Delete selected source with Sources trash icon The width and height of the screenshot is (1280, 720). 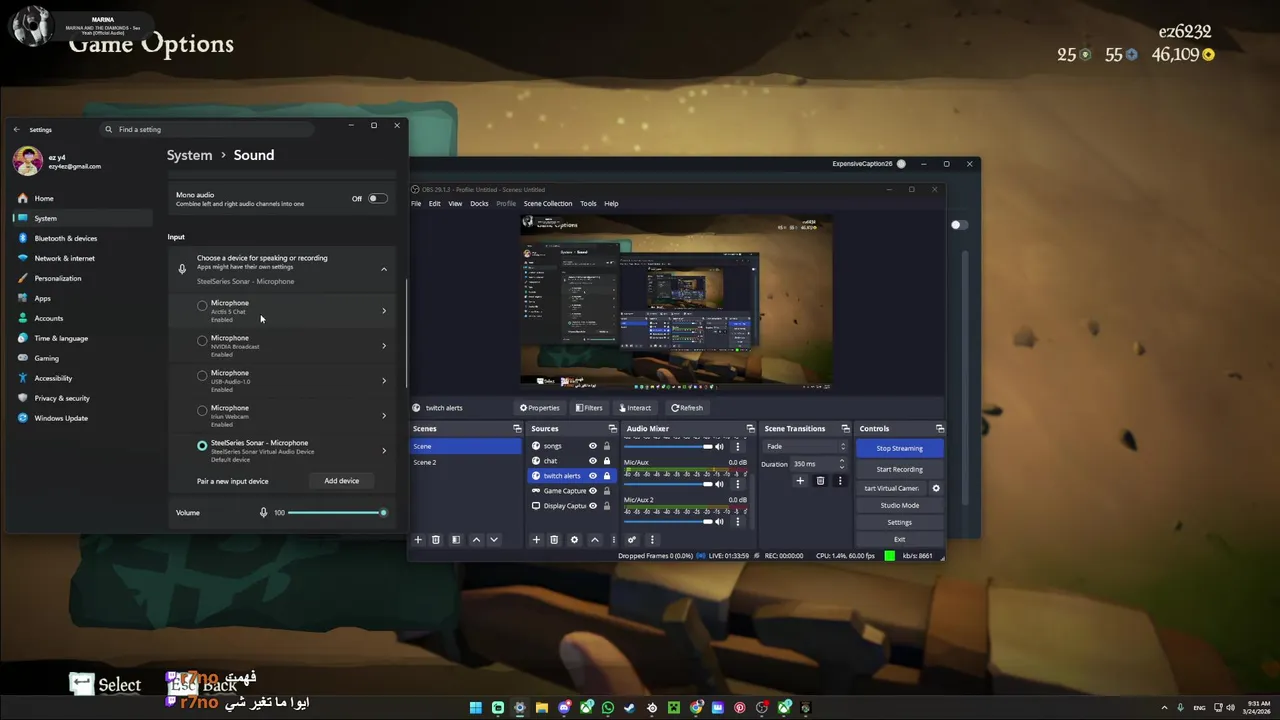[x=554, y=540]
